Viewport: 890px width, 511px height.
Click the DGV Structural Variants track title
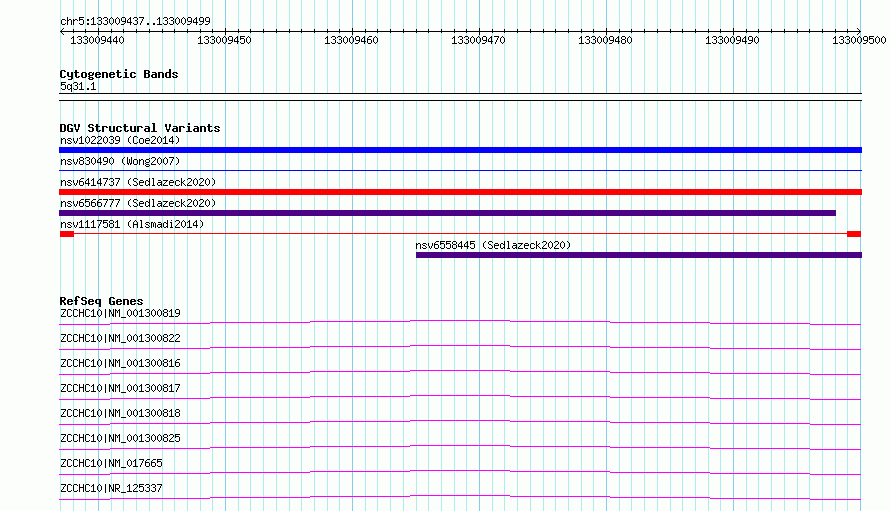pyautogui.click(x=140, y=128)
